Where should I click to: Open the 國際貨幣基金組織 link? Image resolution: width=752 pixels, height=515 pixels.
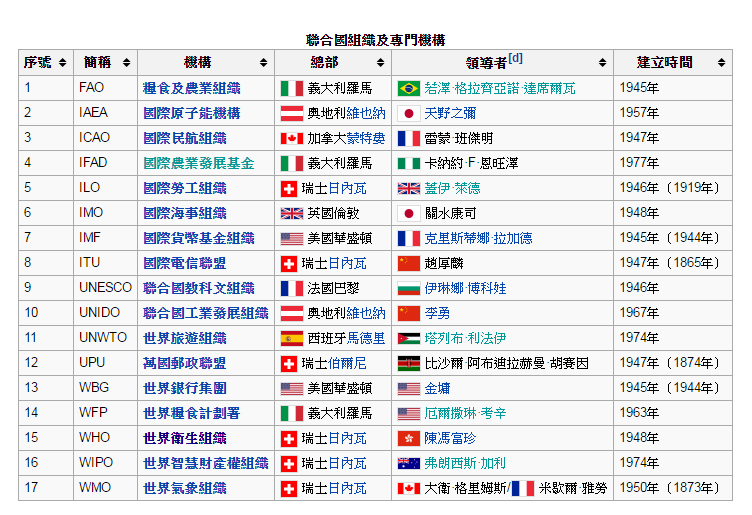[x=198, y=238]
